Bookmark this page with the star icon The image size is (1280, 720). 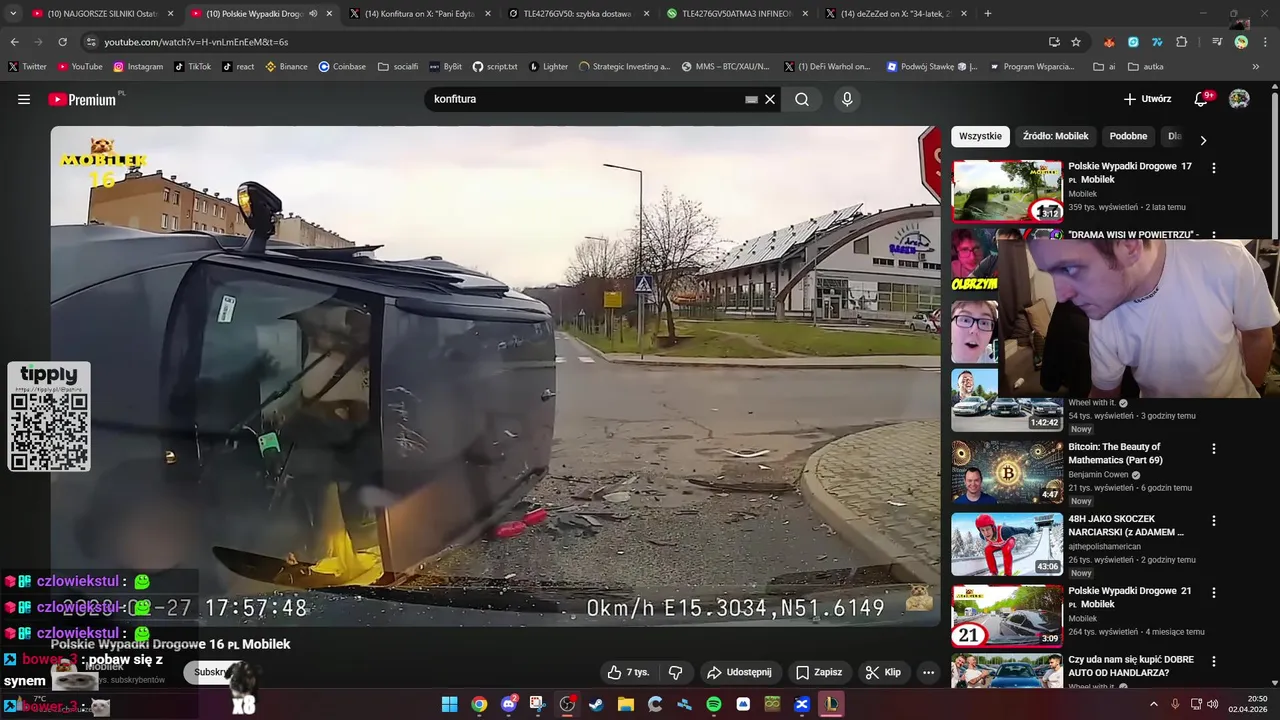(1076, 42)
